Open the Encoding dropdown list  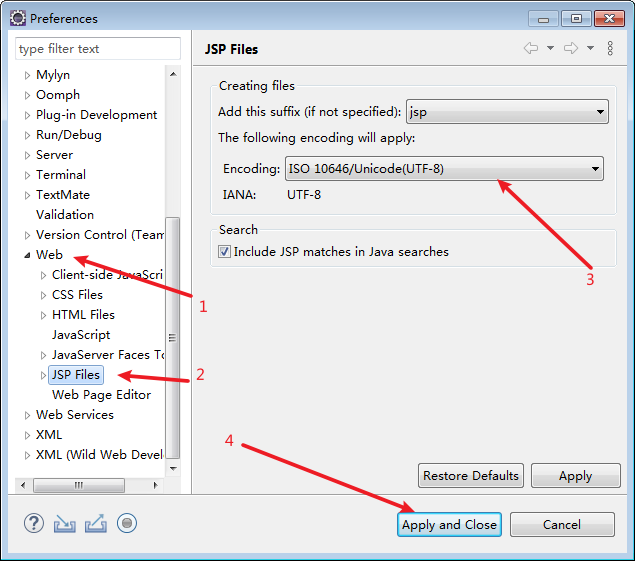[444, 169]
